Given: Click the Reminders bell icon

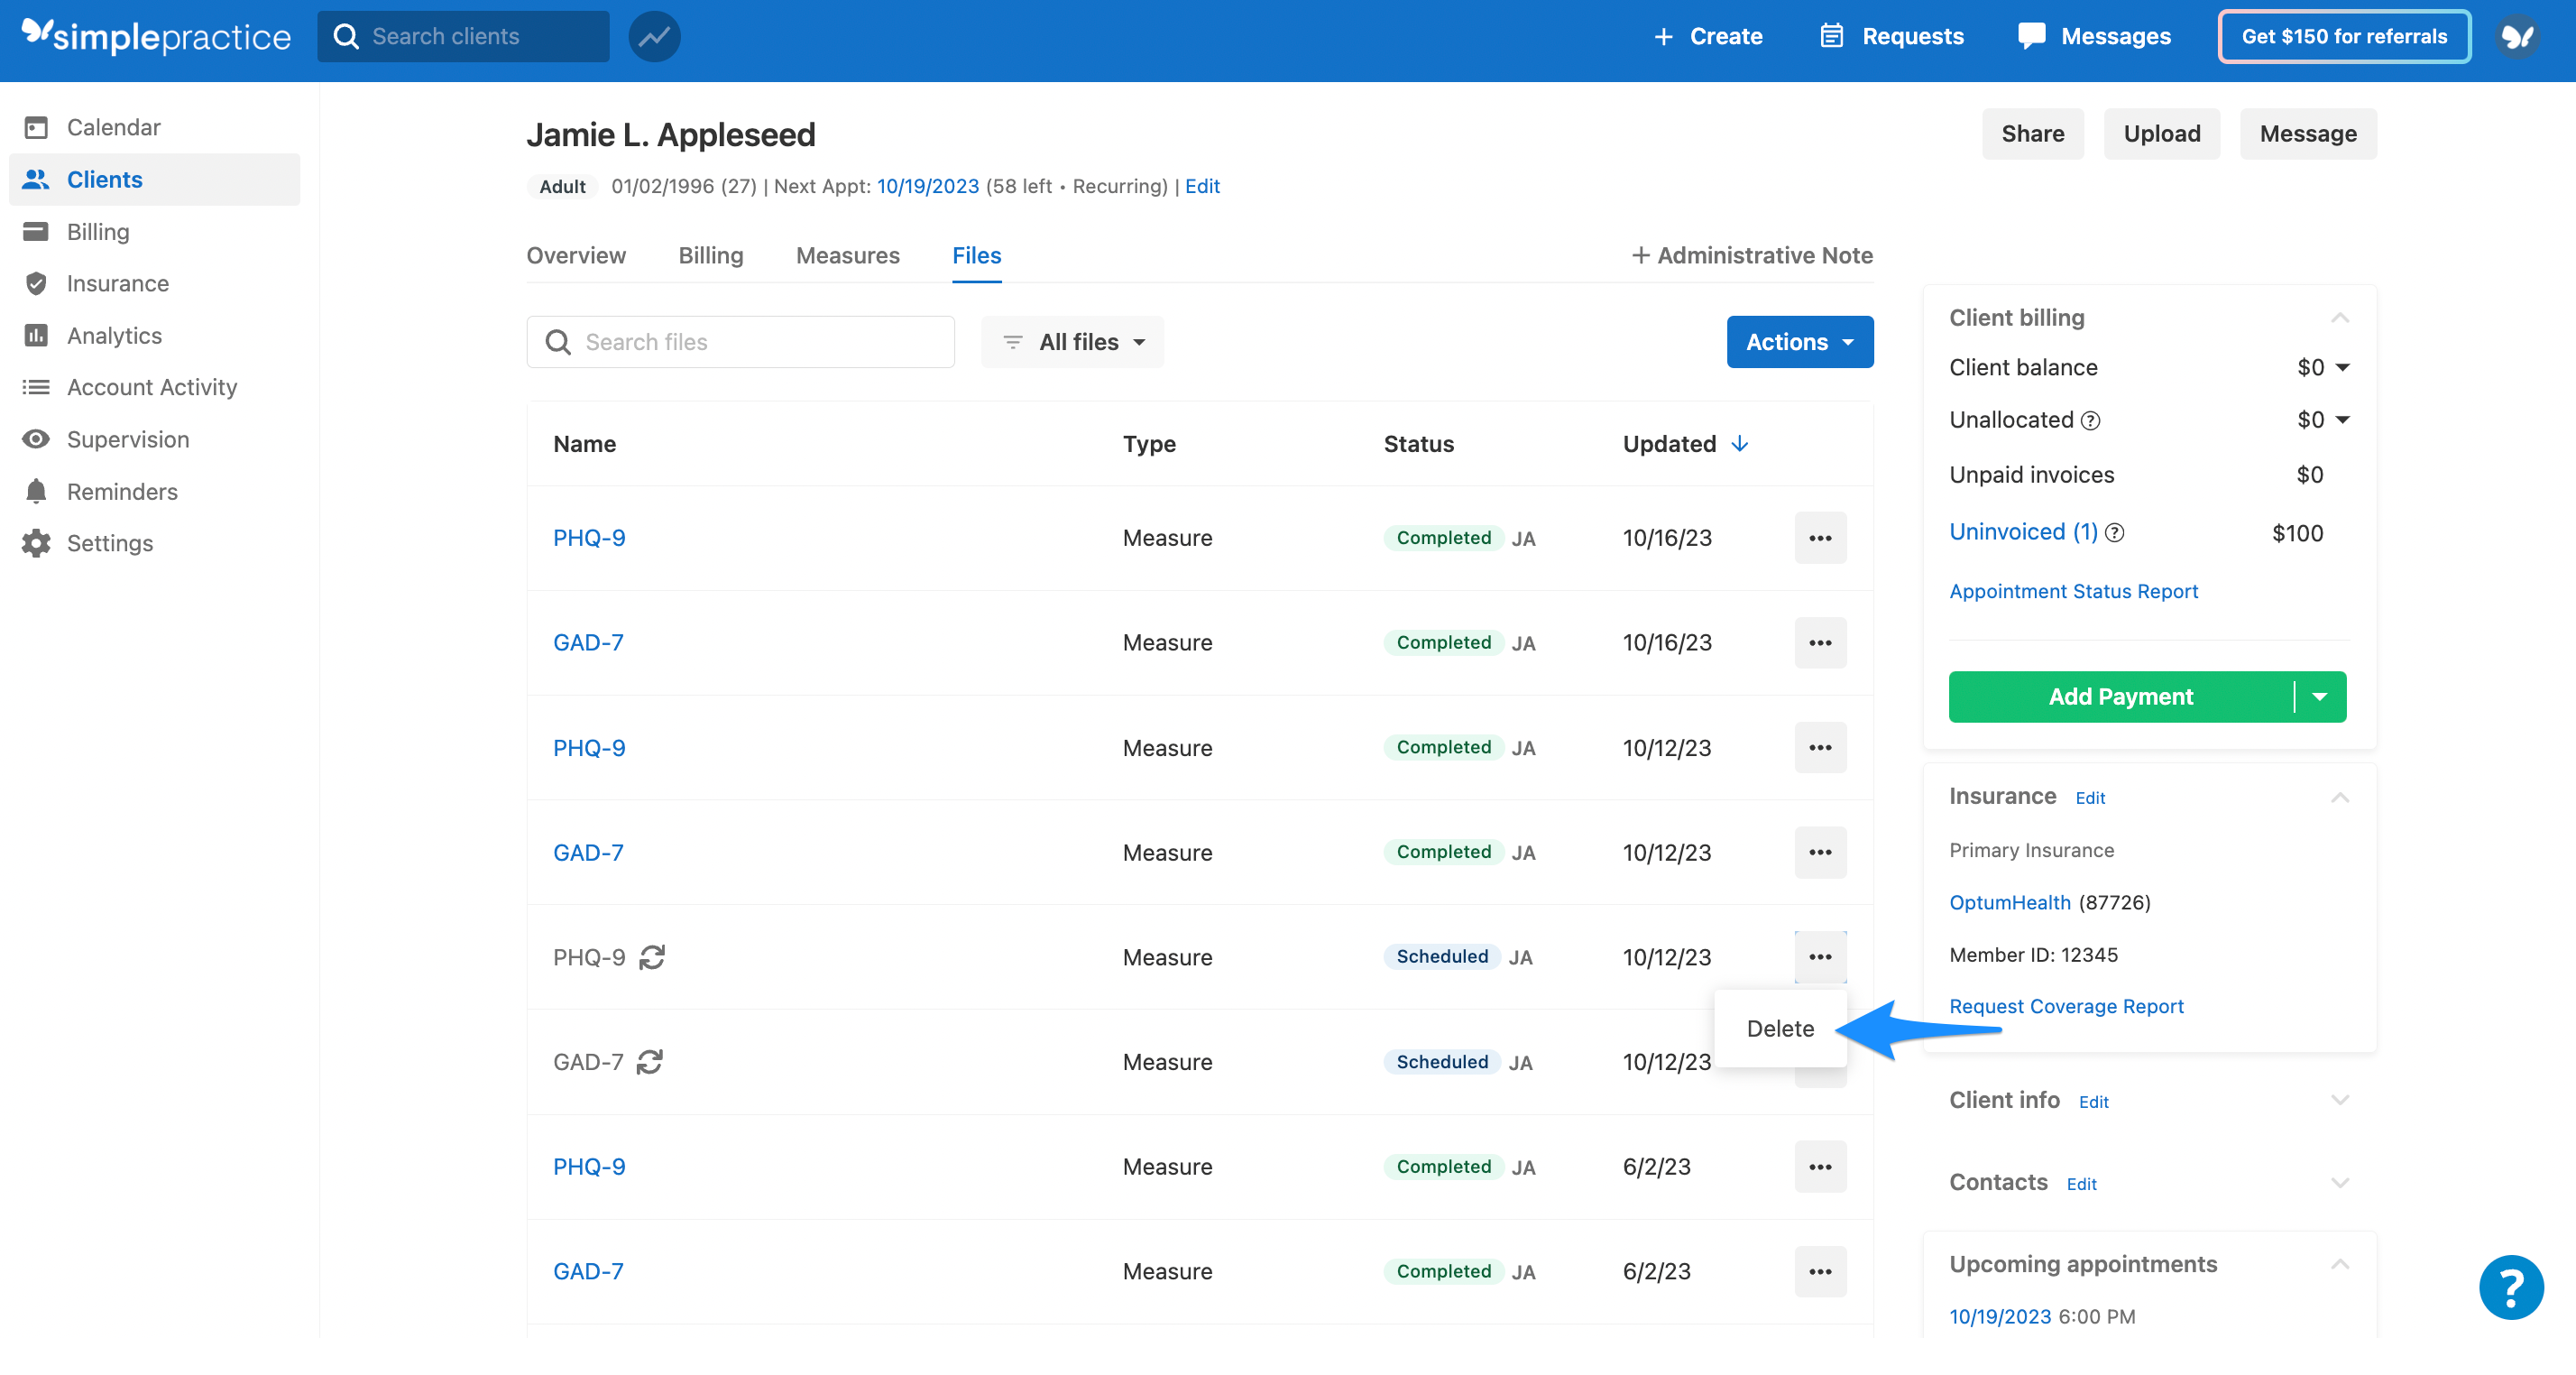Looking at the screenshot, I should tap(36, 491).
